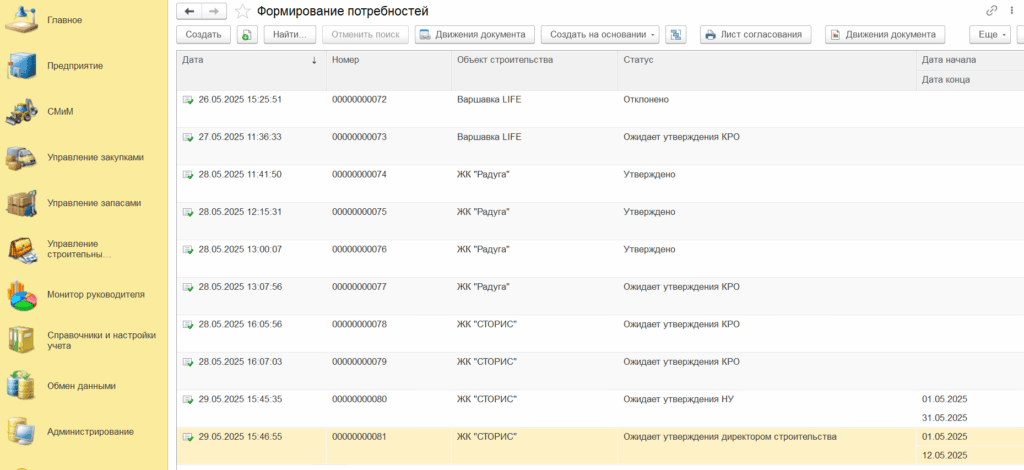This screenshot has height=470, width=1024.
Task: Click ЖК "Радуга" in row 00000000074
Action: (x=483, y=175)
